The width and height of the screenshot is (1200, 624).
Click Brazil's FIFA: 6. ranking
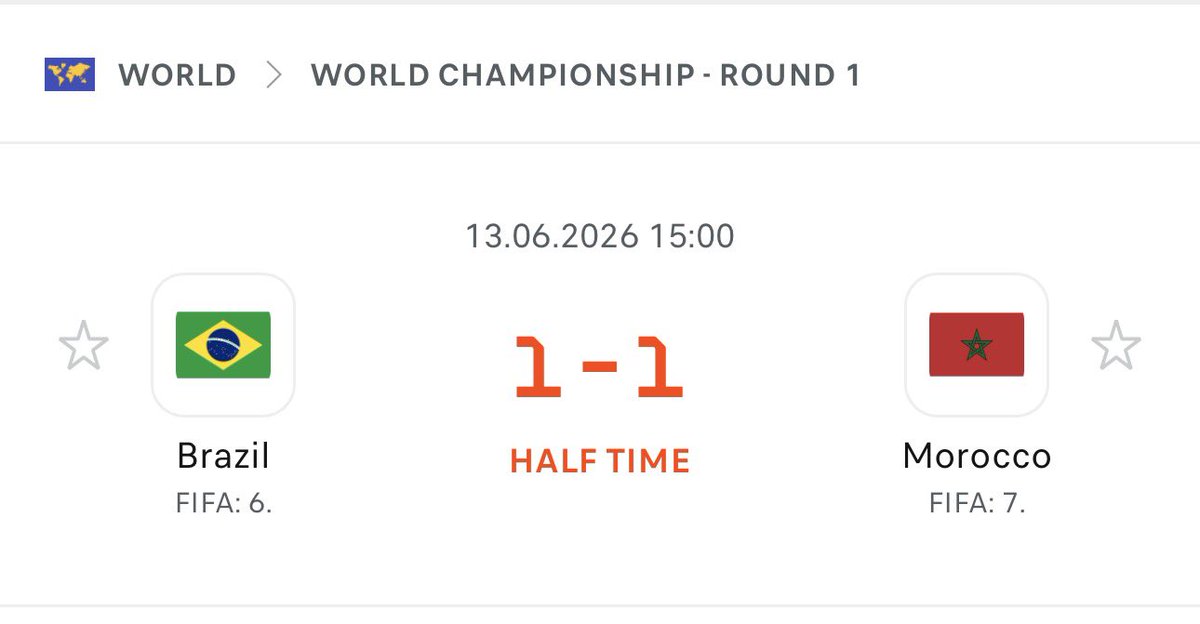click(223, 502)
